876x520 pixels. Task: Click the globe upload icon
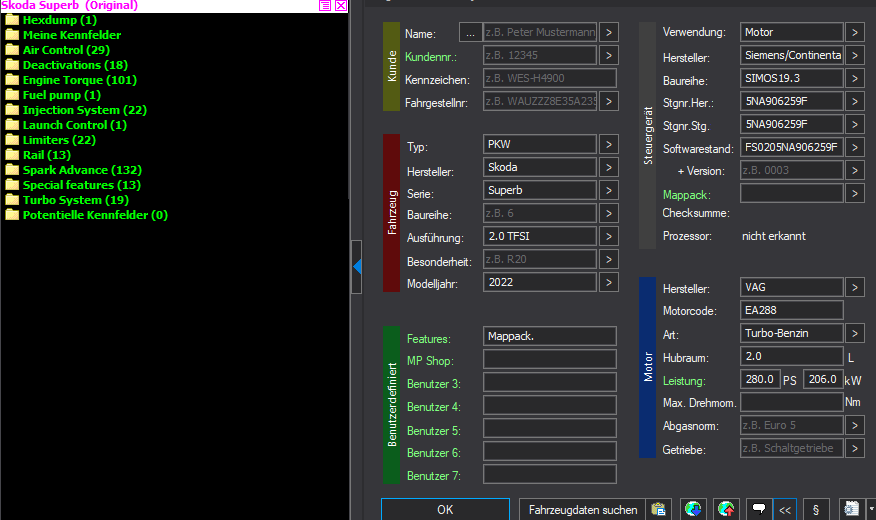pos(726,509)
